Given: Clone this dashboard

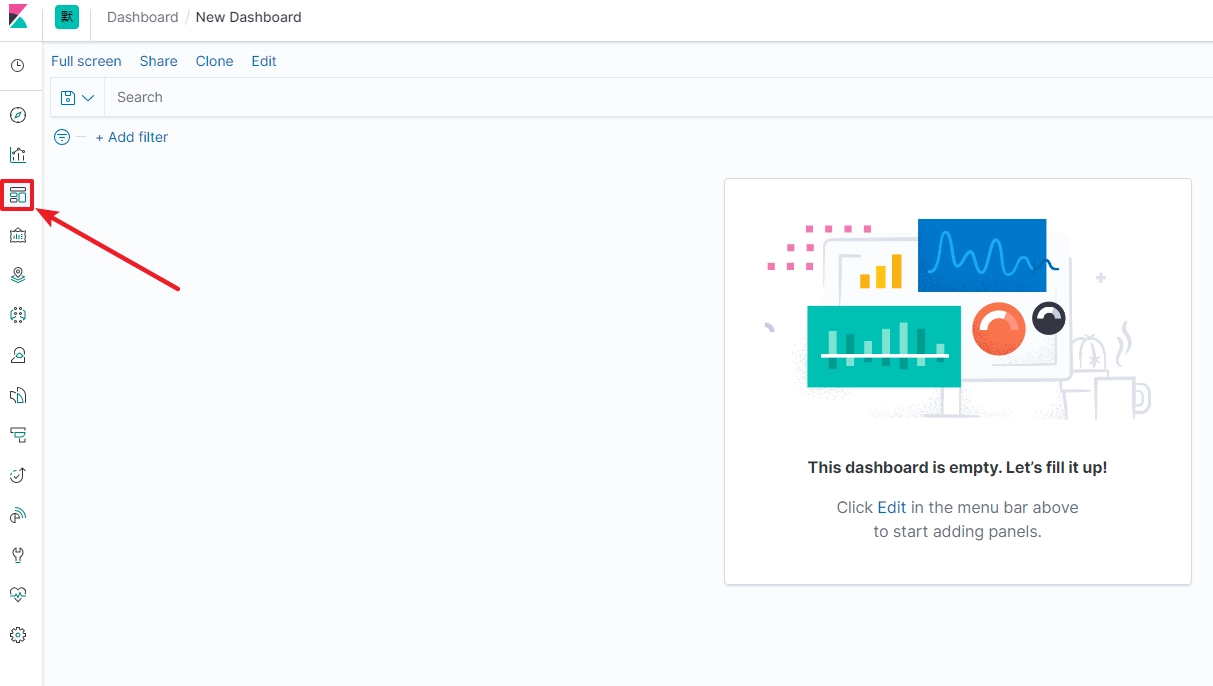Looking at the screenshot, I should coord(214,61).
